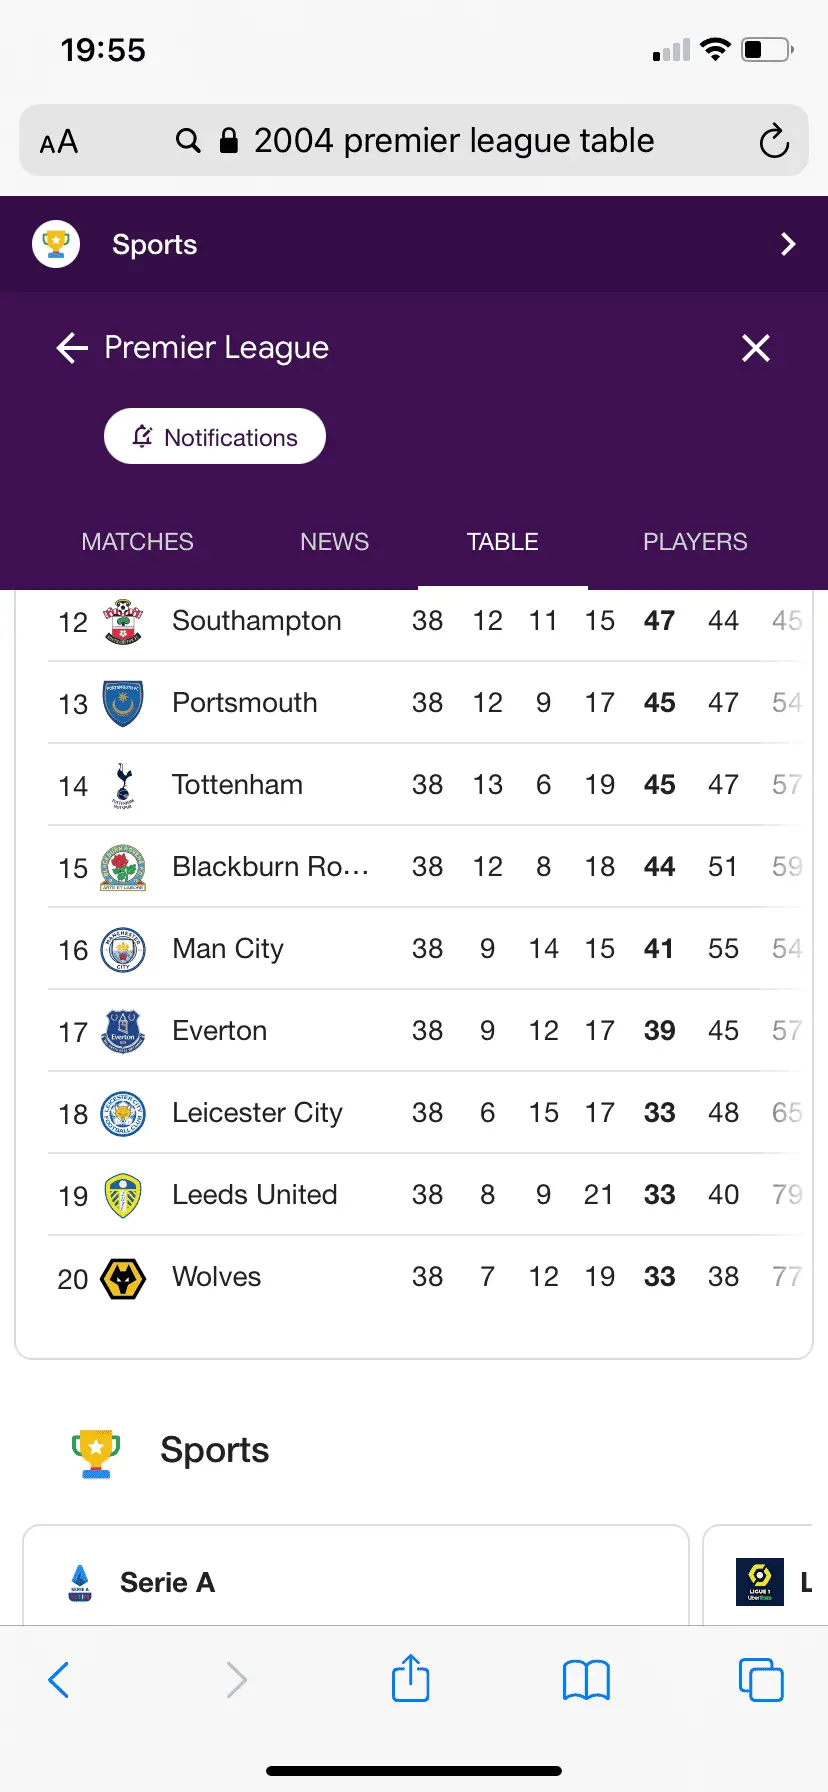Image resolution: width=828 pixels, height=1792 pixels.
Task: Select the TABLE tab
Action: click(502, 542)
